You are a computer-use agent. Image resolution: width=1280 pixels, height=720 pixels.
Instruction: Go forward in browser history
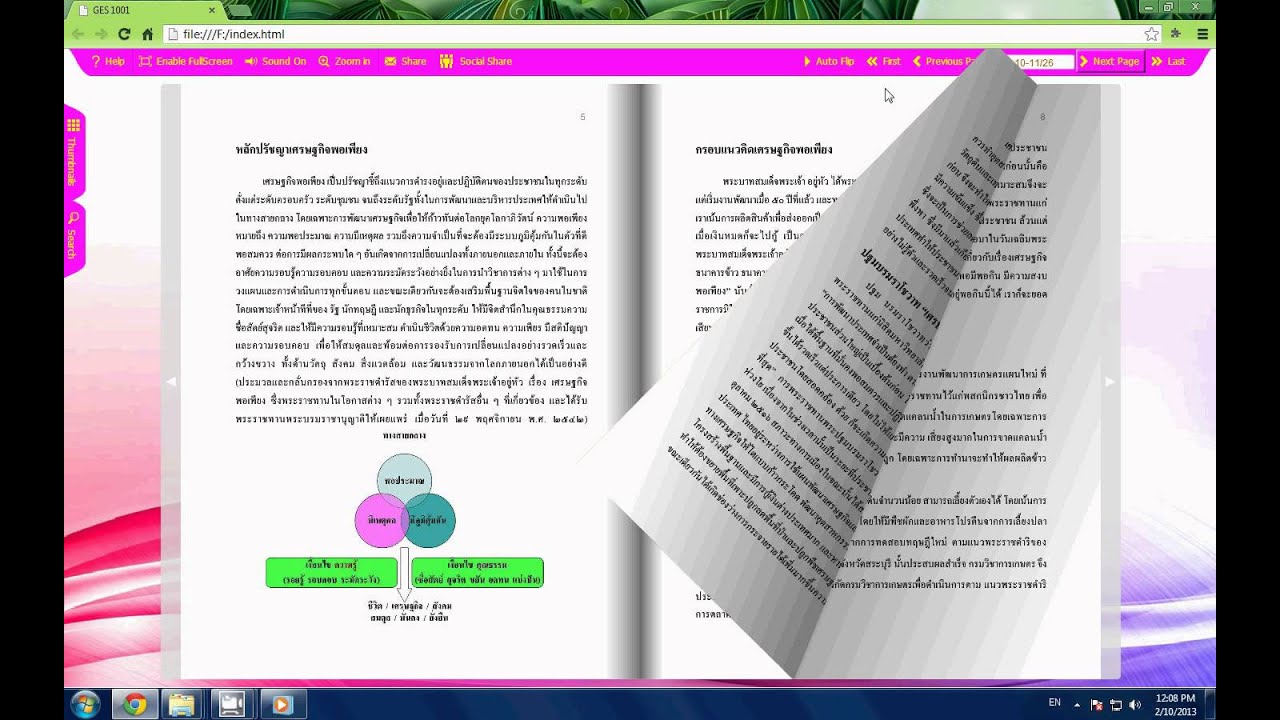[101, 34]
